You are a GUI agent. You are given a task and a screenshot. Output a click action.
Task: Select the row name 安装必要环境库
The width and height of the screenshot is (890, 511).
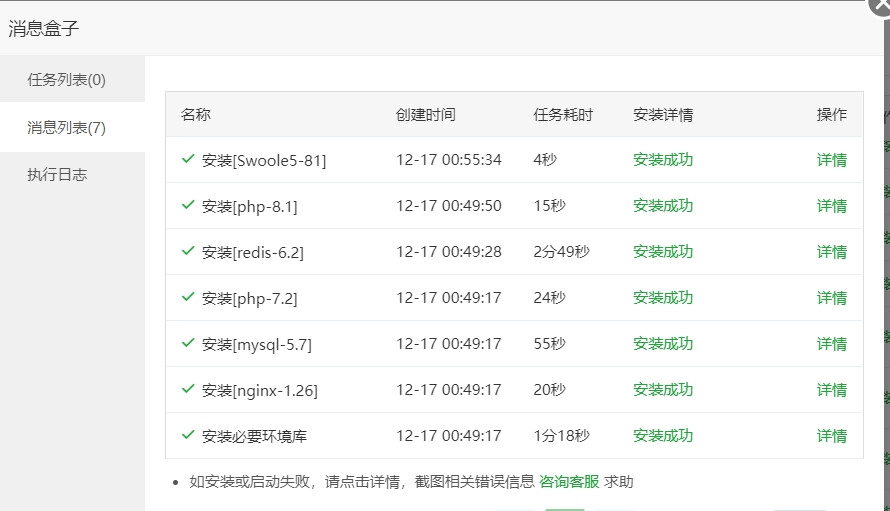(254, 437)
